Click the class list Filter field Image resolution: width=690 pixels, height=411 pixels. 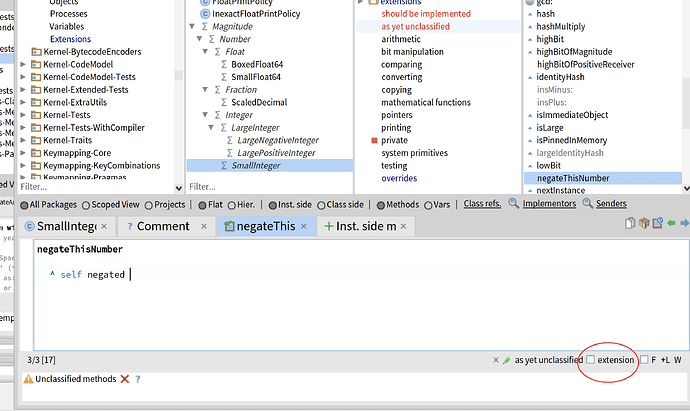(x=269, y=187)
